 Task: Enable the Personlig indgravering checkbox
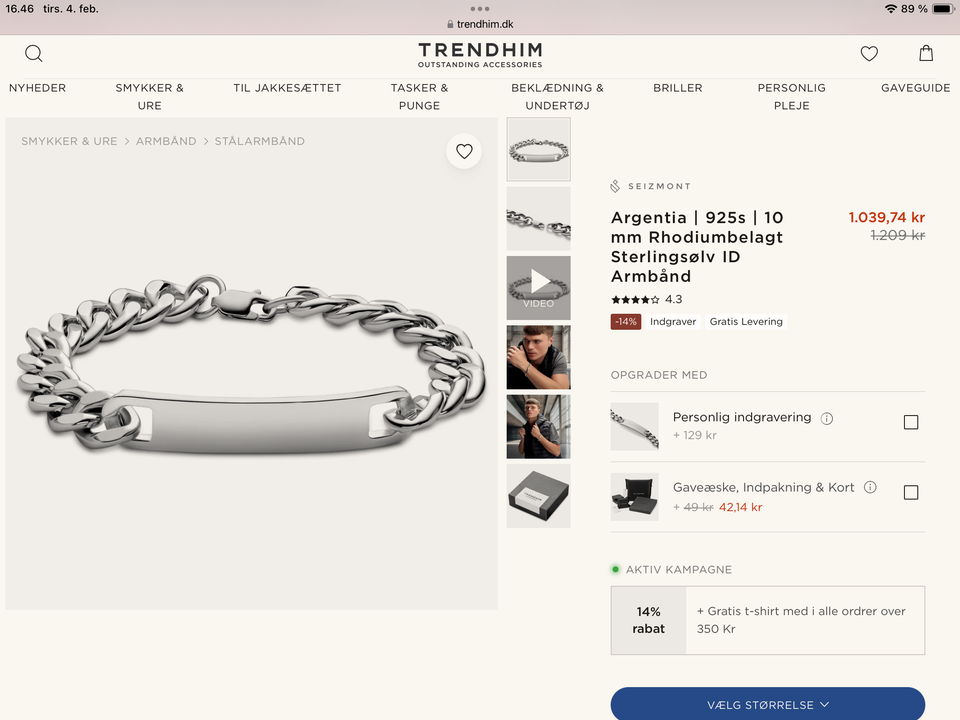click(911, 422)
